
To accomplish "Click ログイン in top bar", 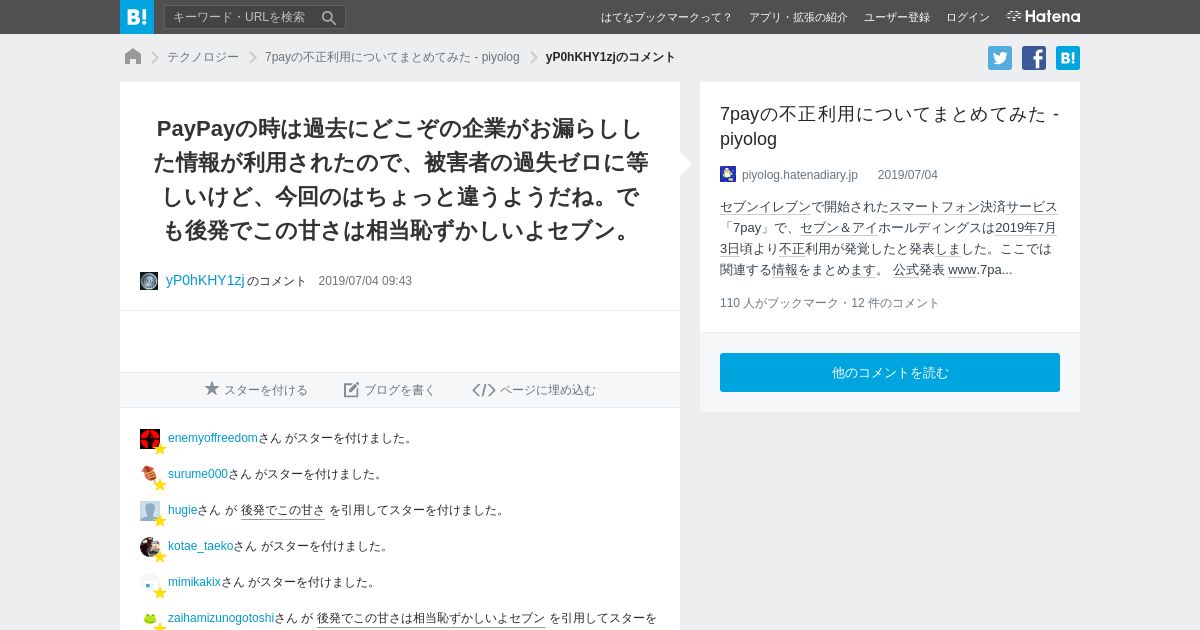I will tap(968, 17).
